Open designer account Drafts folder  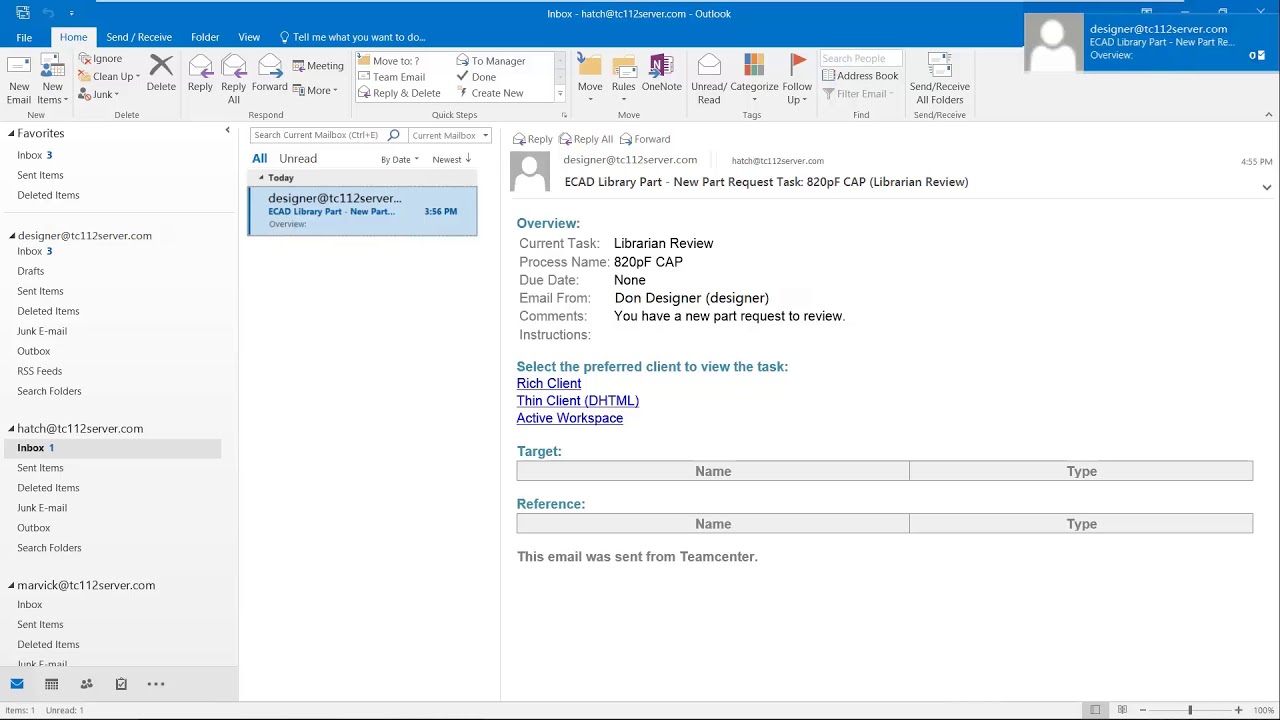pyautogui.click(x=31, y=271)
